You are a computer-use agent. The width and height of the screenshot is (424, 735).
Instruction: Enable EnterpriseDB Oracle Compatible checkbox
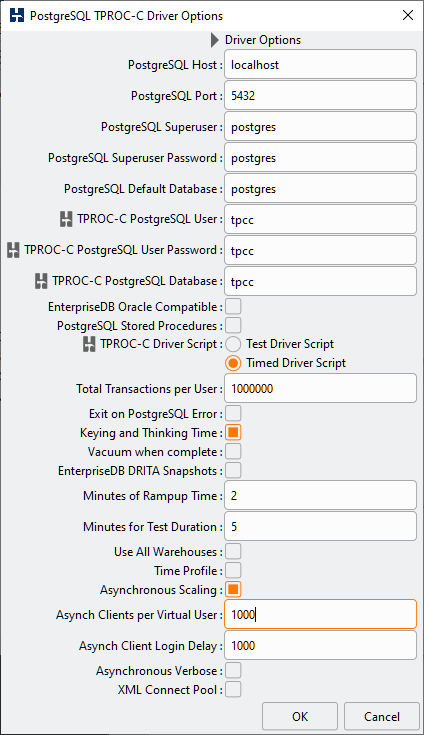[x=233, y=307]
